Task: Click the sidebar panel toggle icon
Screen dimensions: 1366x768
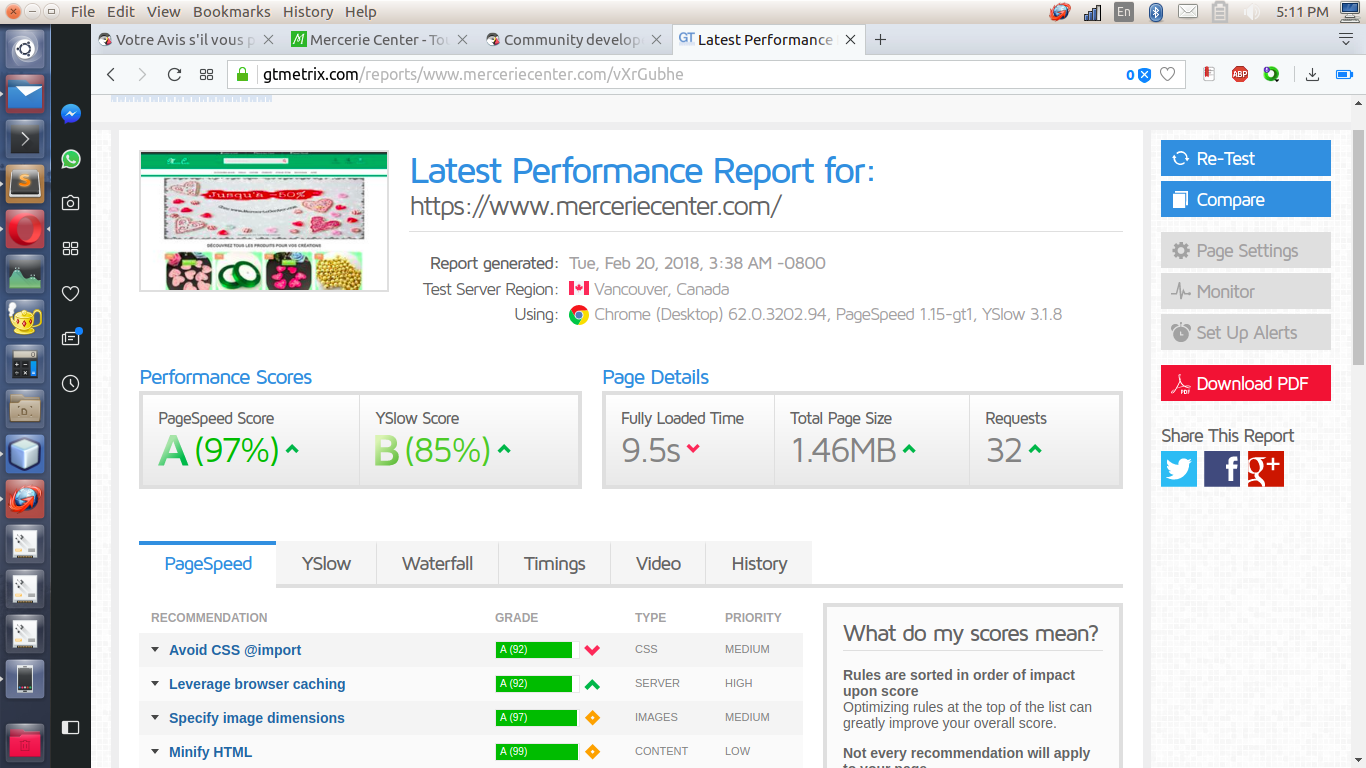Action: 70,727
